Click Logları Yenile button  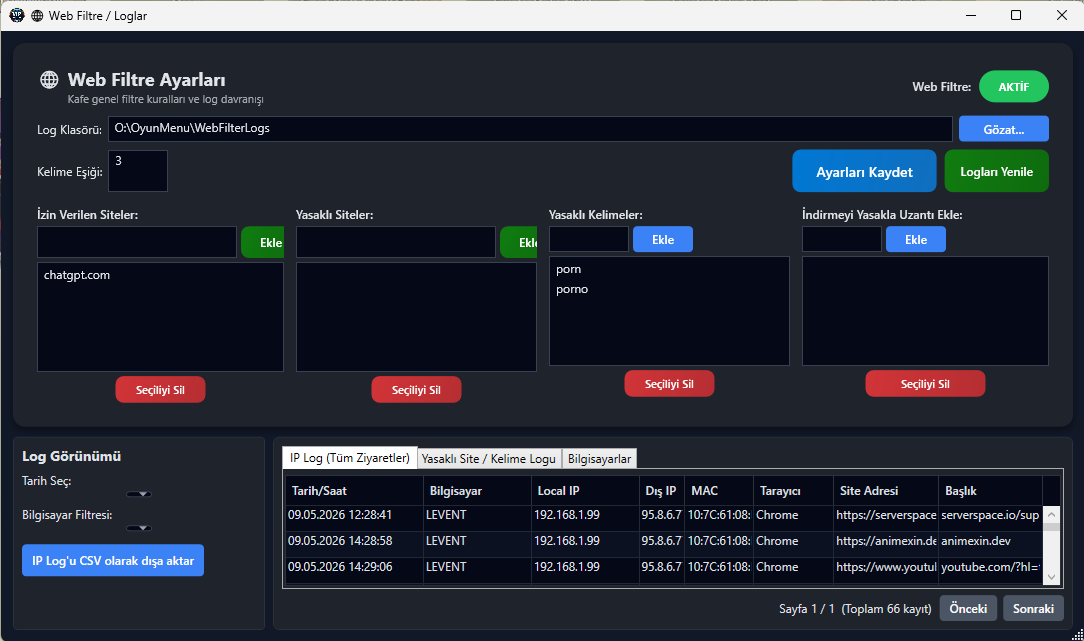coord(996,171)
